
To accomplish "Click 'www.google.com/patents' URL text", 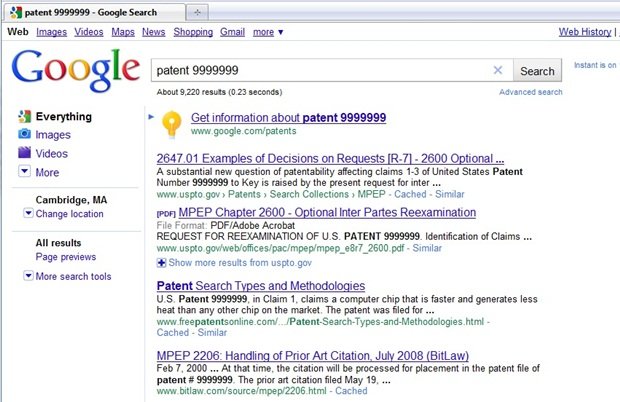I will click(243, 131).
